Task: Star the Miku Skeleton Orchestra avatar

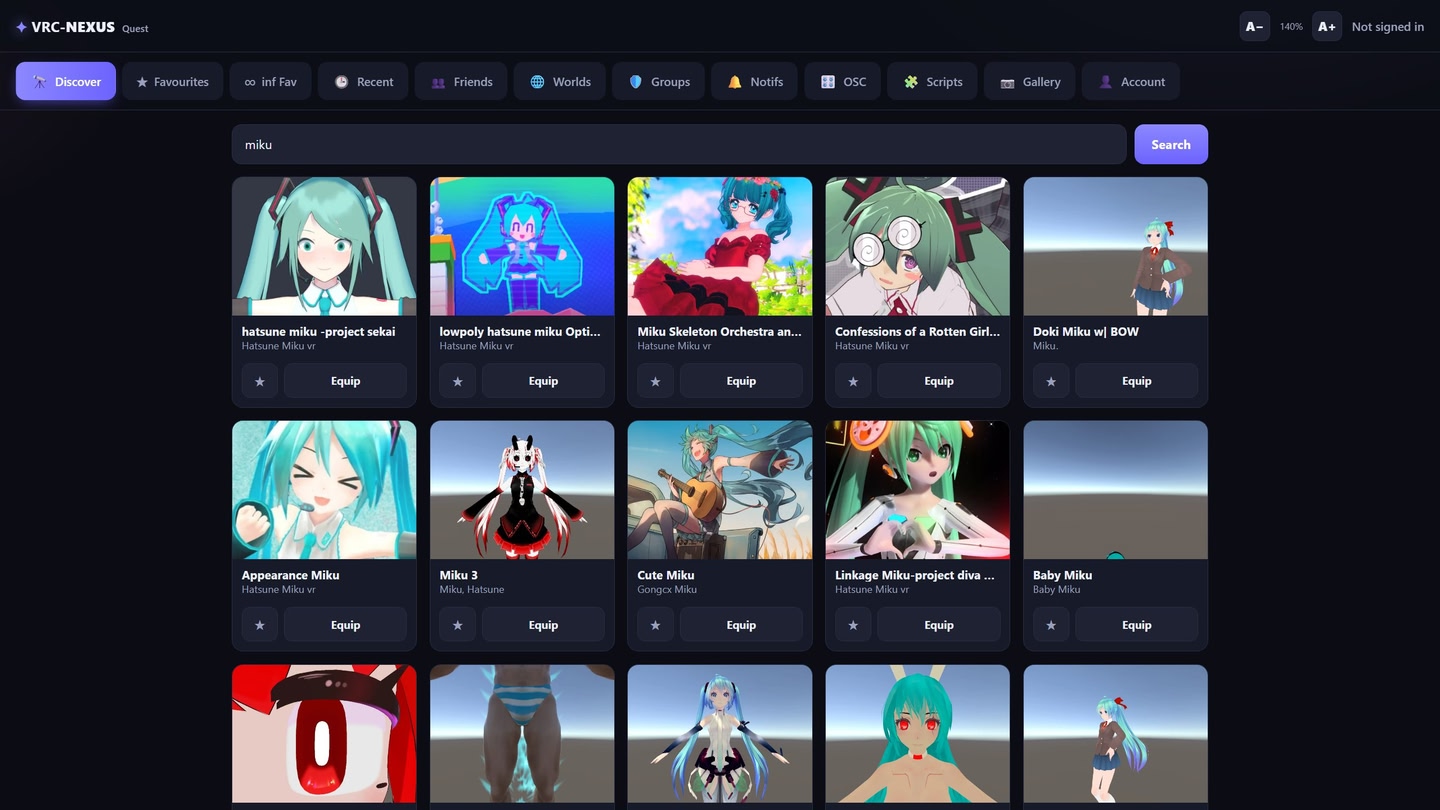Action: pos(656,381)
